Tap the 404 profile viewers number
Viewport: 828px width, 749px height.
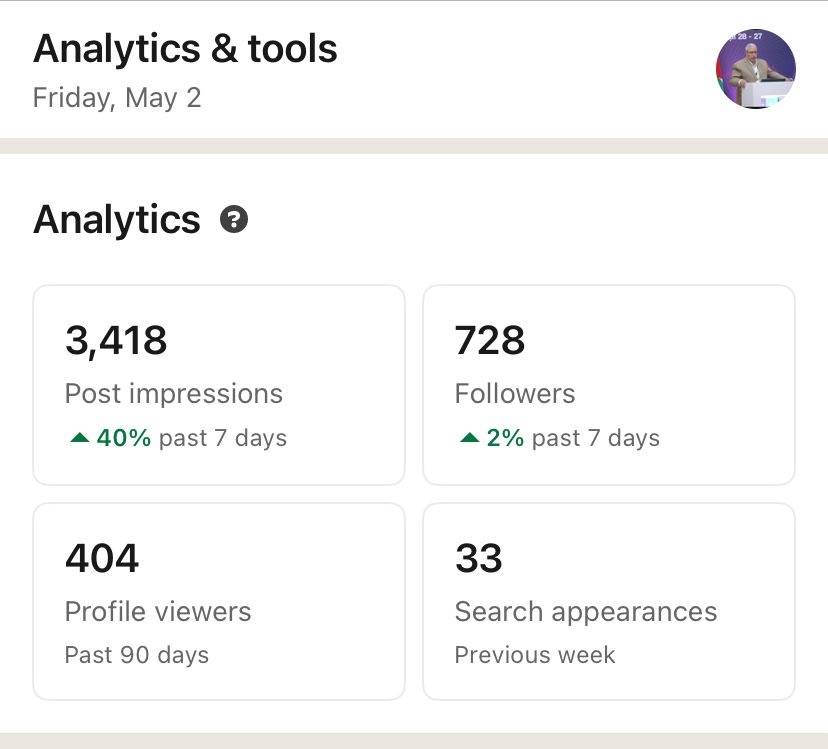pos(102,558)
